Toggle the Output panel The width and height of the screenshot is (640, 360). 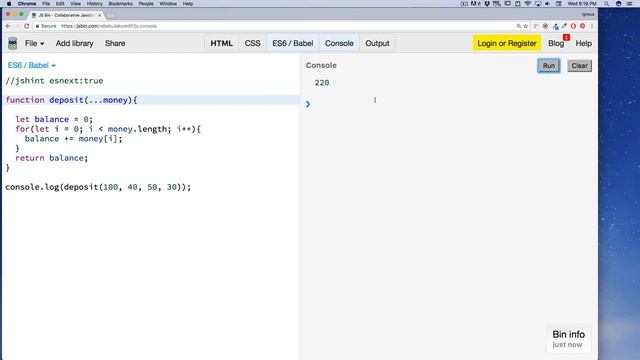click(377, 43)
